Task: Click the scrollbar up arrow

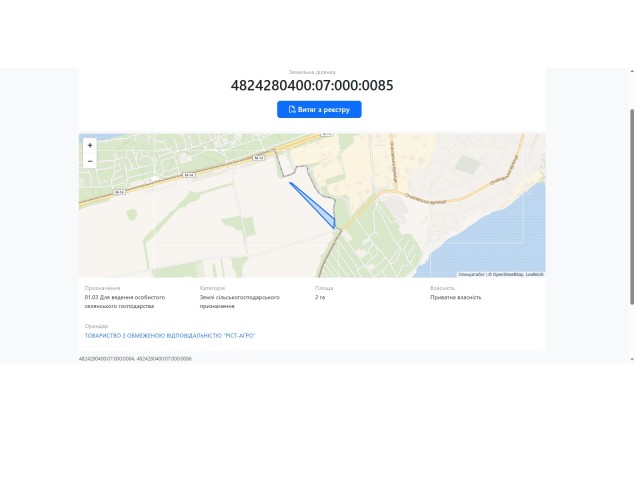Action: (x=632, y=71)
